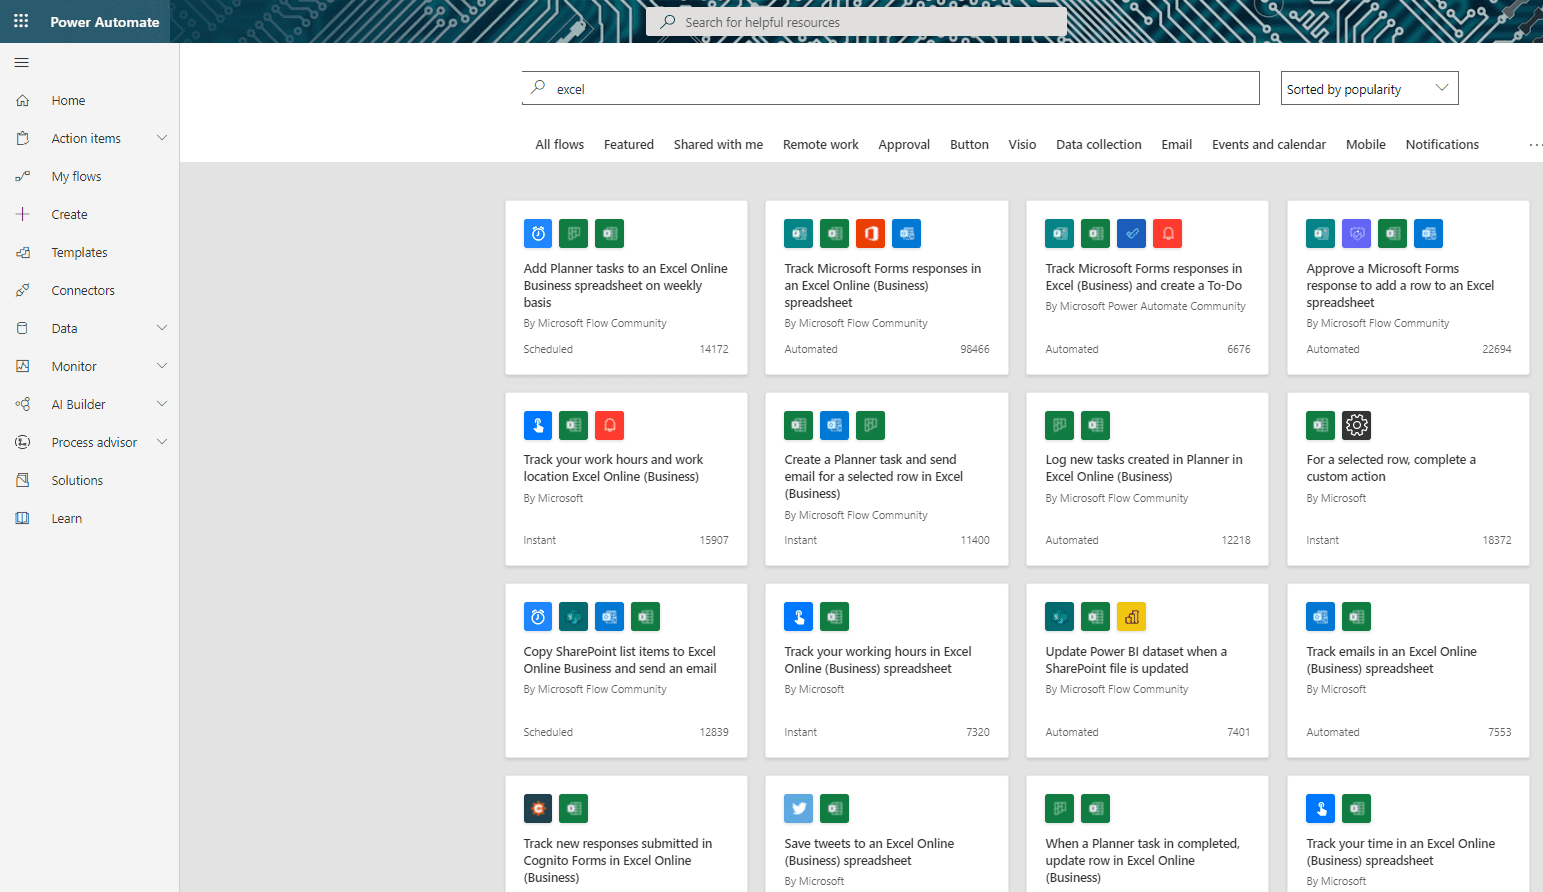
Task: Click the AI Builder icon
Action: click(23, 405)
